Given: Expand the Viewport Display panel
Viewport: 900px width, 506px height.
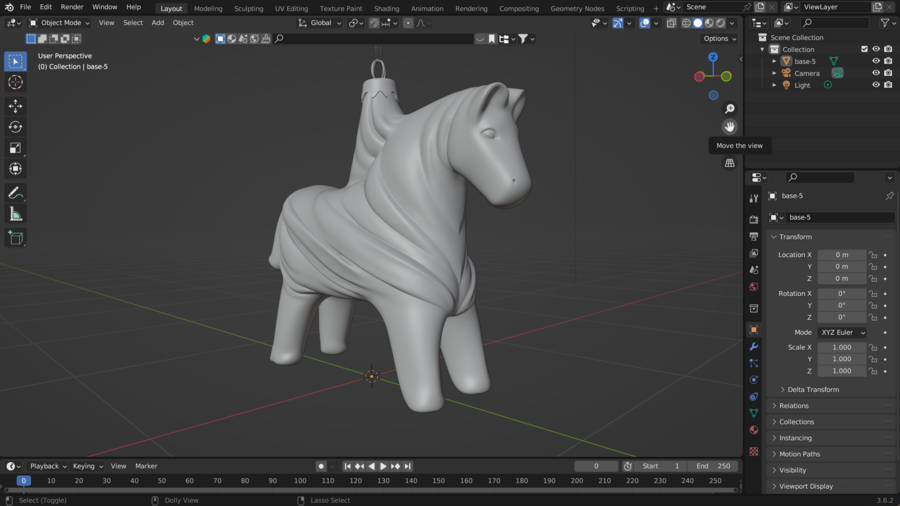Looking at the screenshot, I should pos(806,486).
